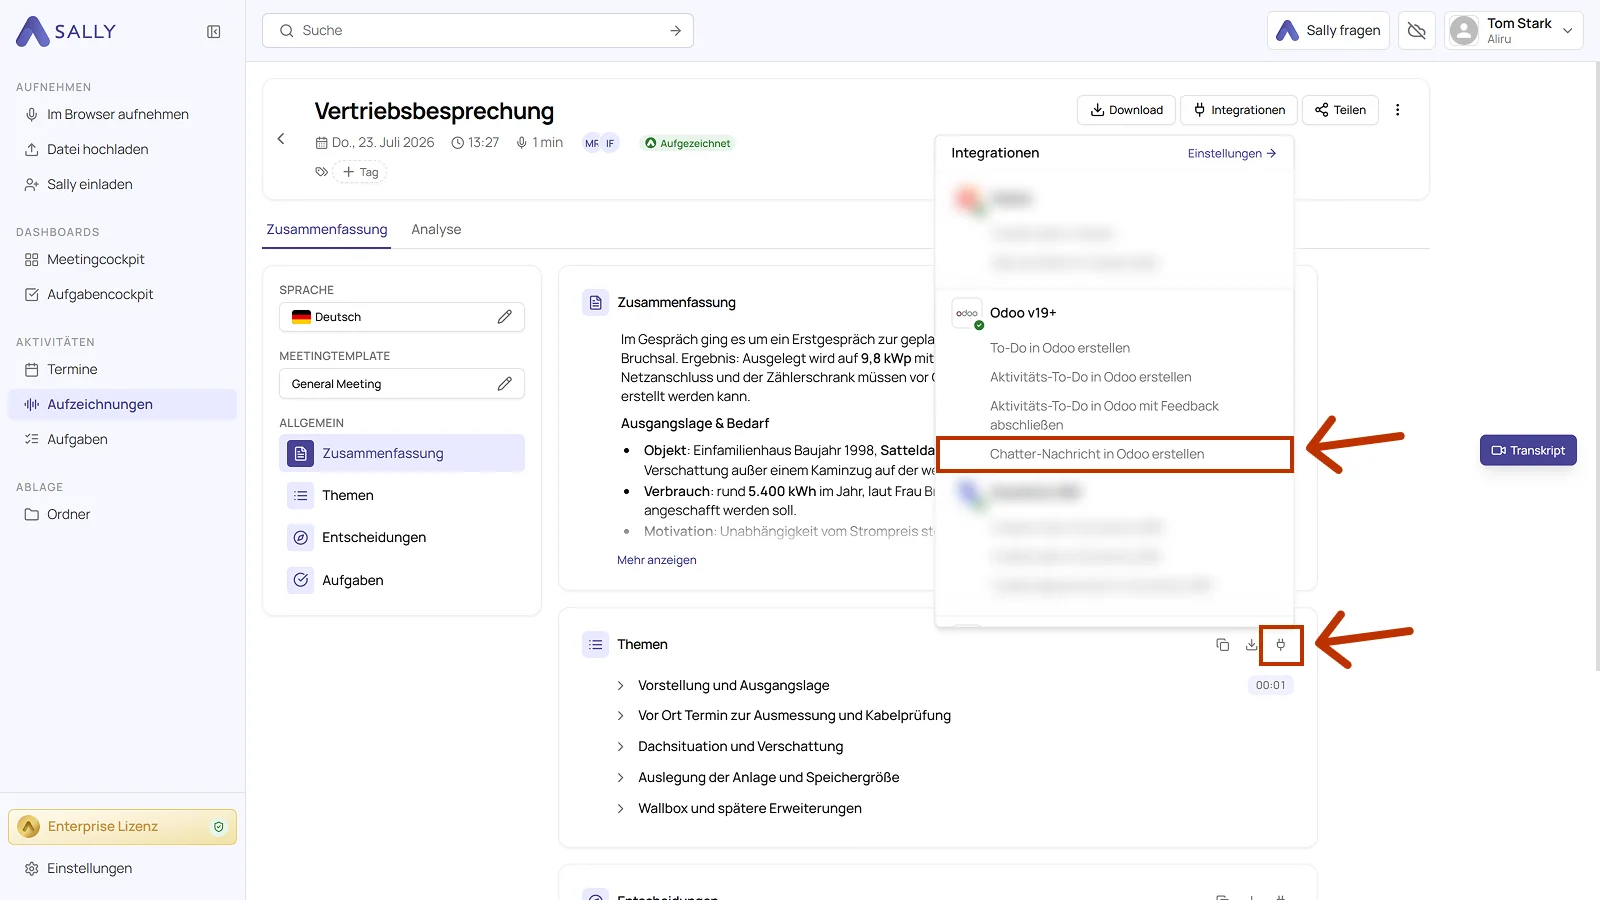
Task: Edit language with the Deutsch pencil icon
Action: pyautogui.click(x=505, y=317)
